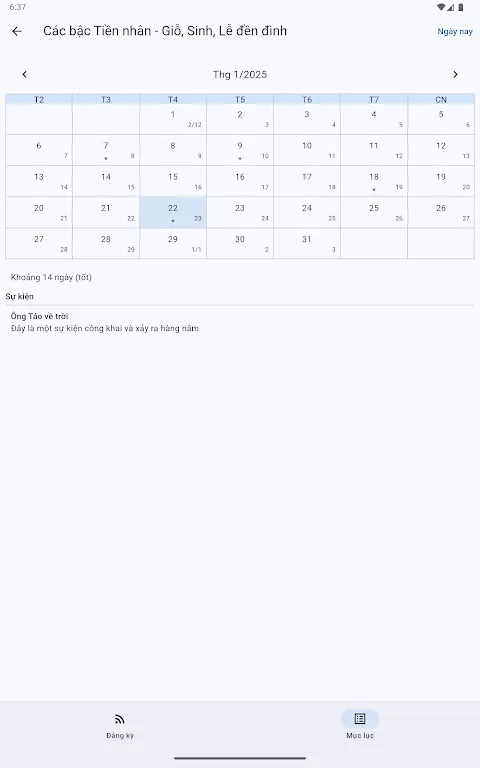Select the highlighted day 22
Screen dimensions: 480x768
173,213
